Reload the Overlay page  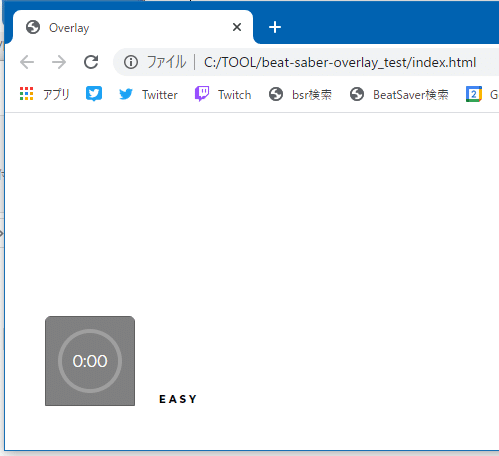click(x=91, y=62)
